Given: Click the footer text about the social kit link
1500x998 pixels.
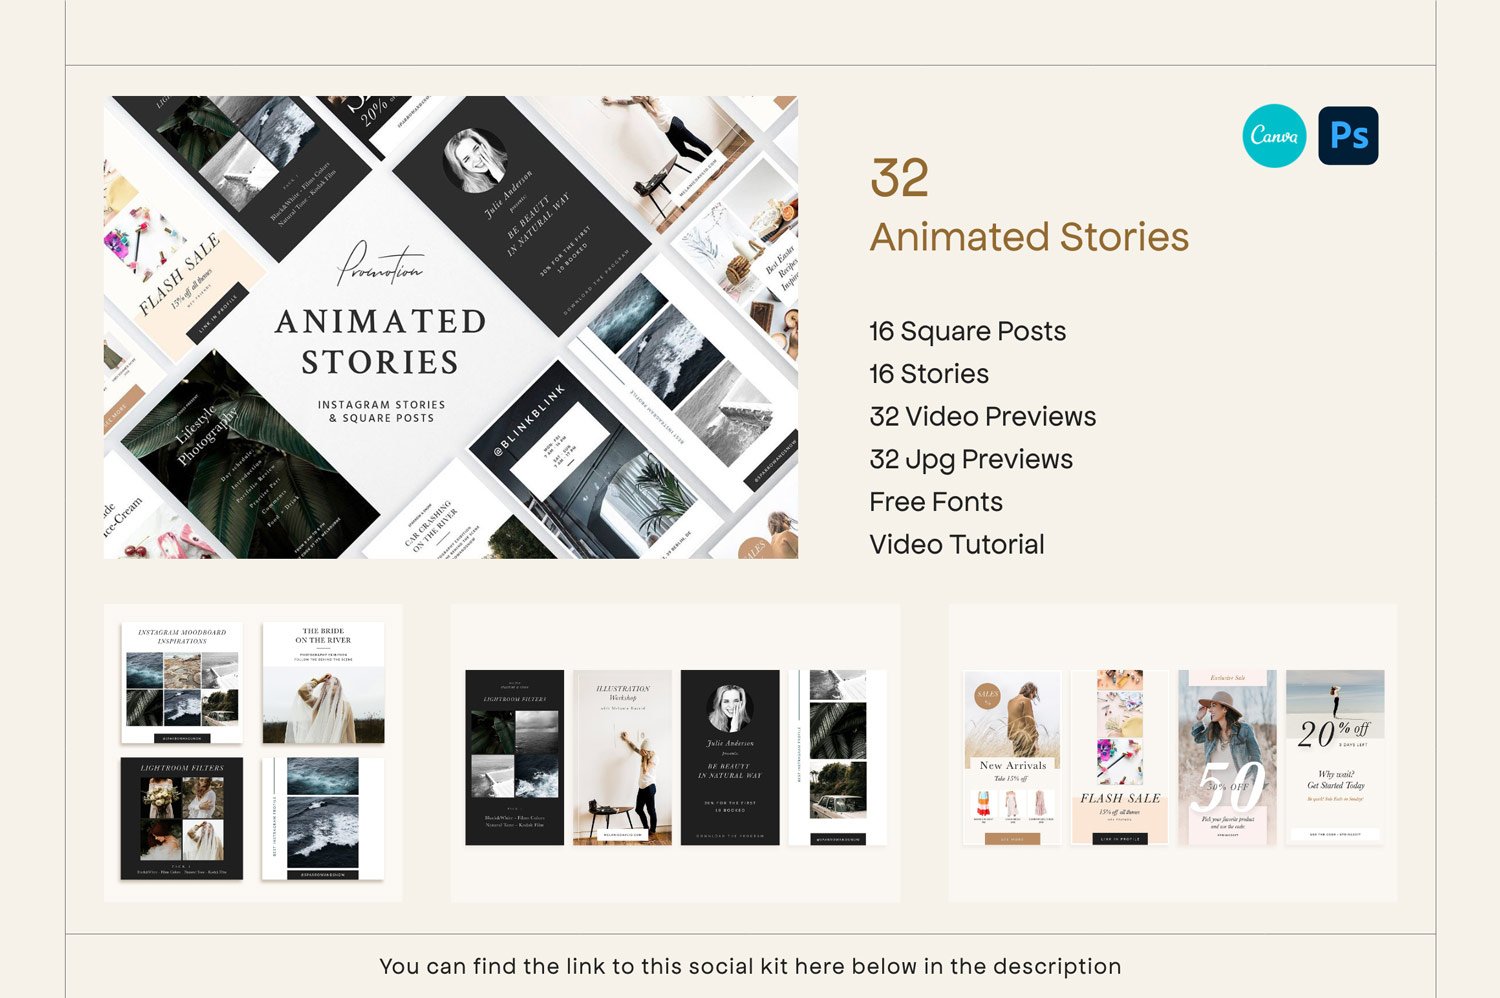Looking at the screenshot, I should point(750,966).
